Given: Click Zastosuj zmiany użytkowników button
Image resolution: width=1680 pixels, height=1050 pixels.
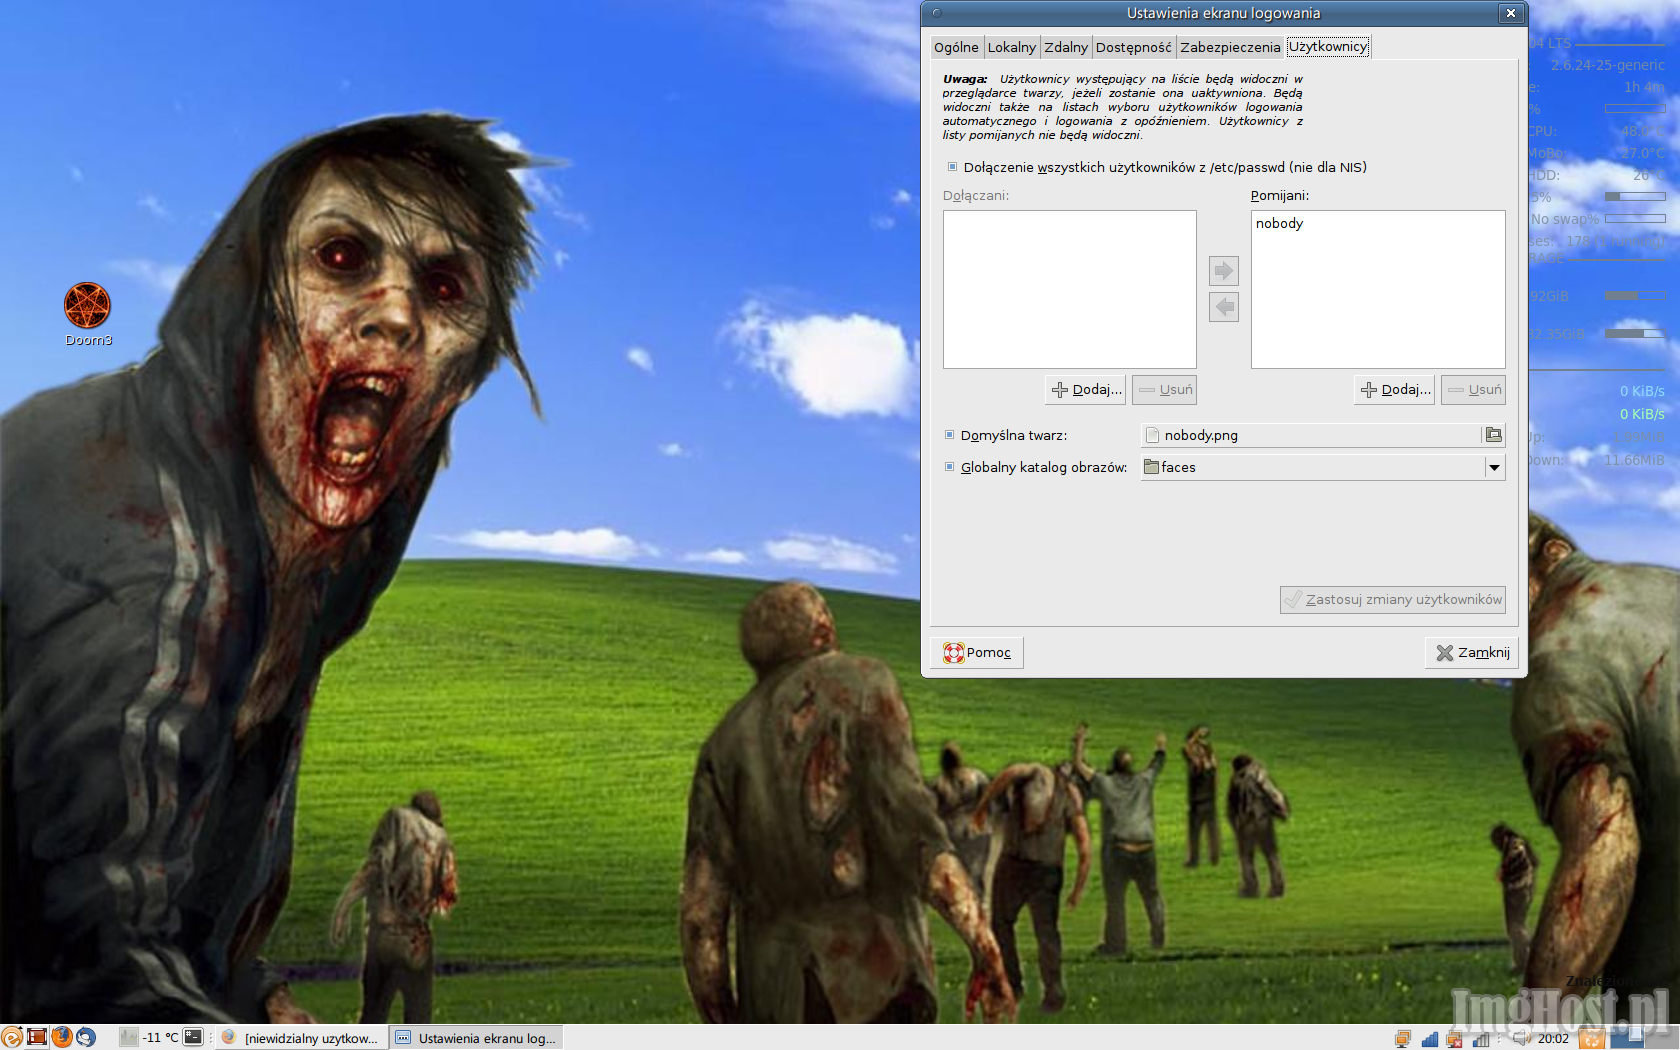Looking at the screenshot, I should coord(1393,599).
